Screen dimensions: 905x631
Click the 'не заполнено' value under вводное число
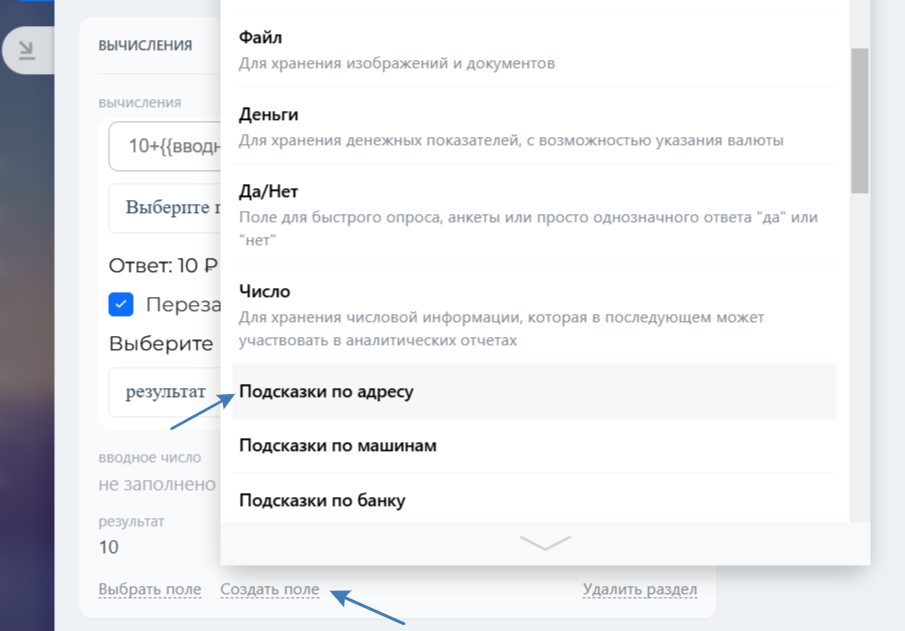tap(157, 484)
